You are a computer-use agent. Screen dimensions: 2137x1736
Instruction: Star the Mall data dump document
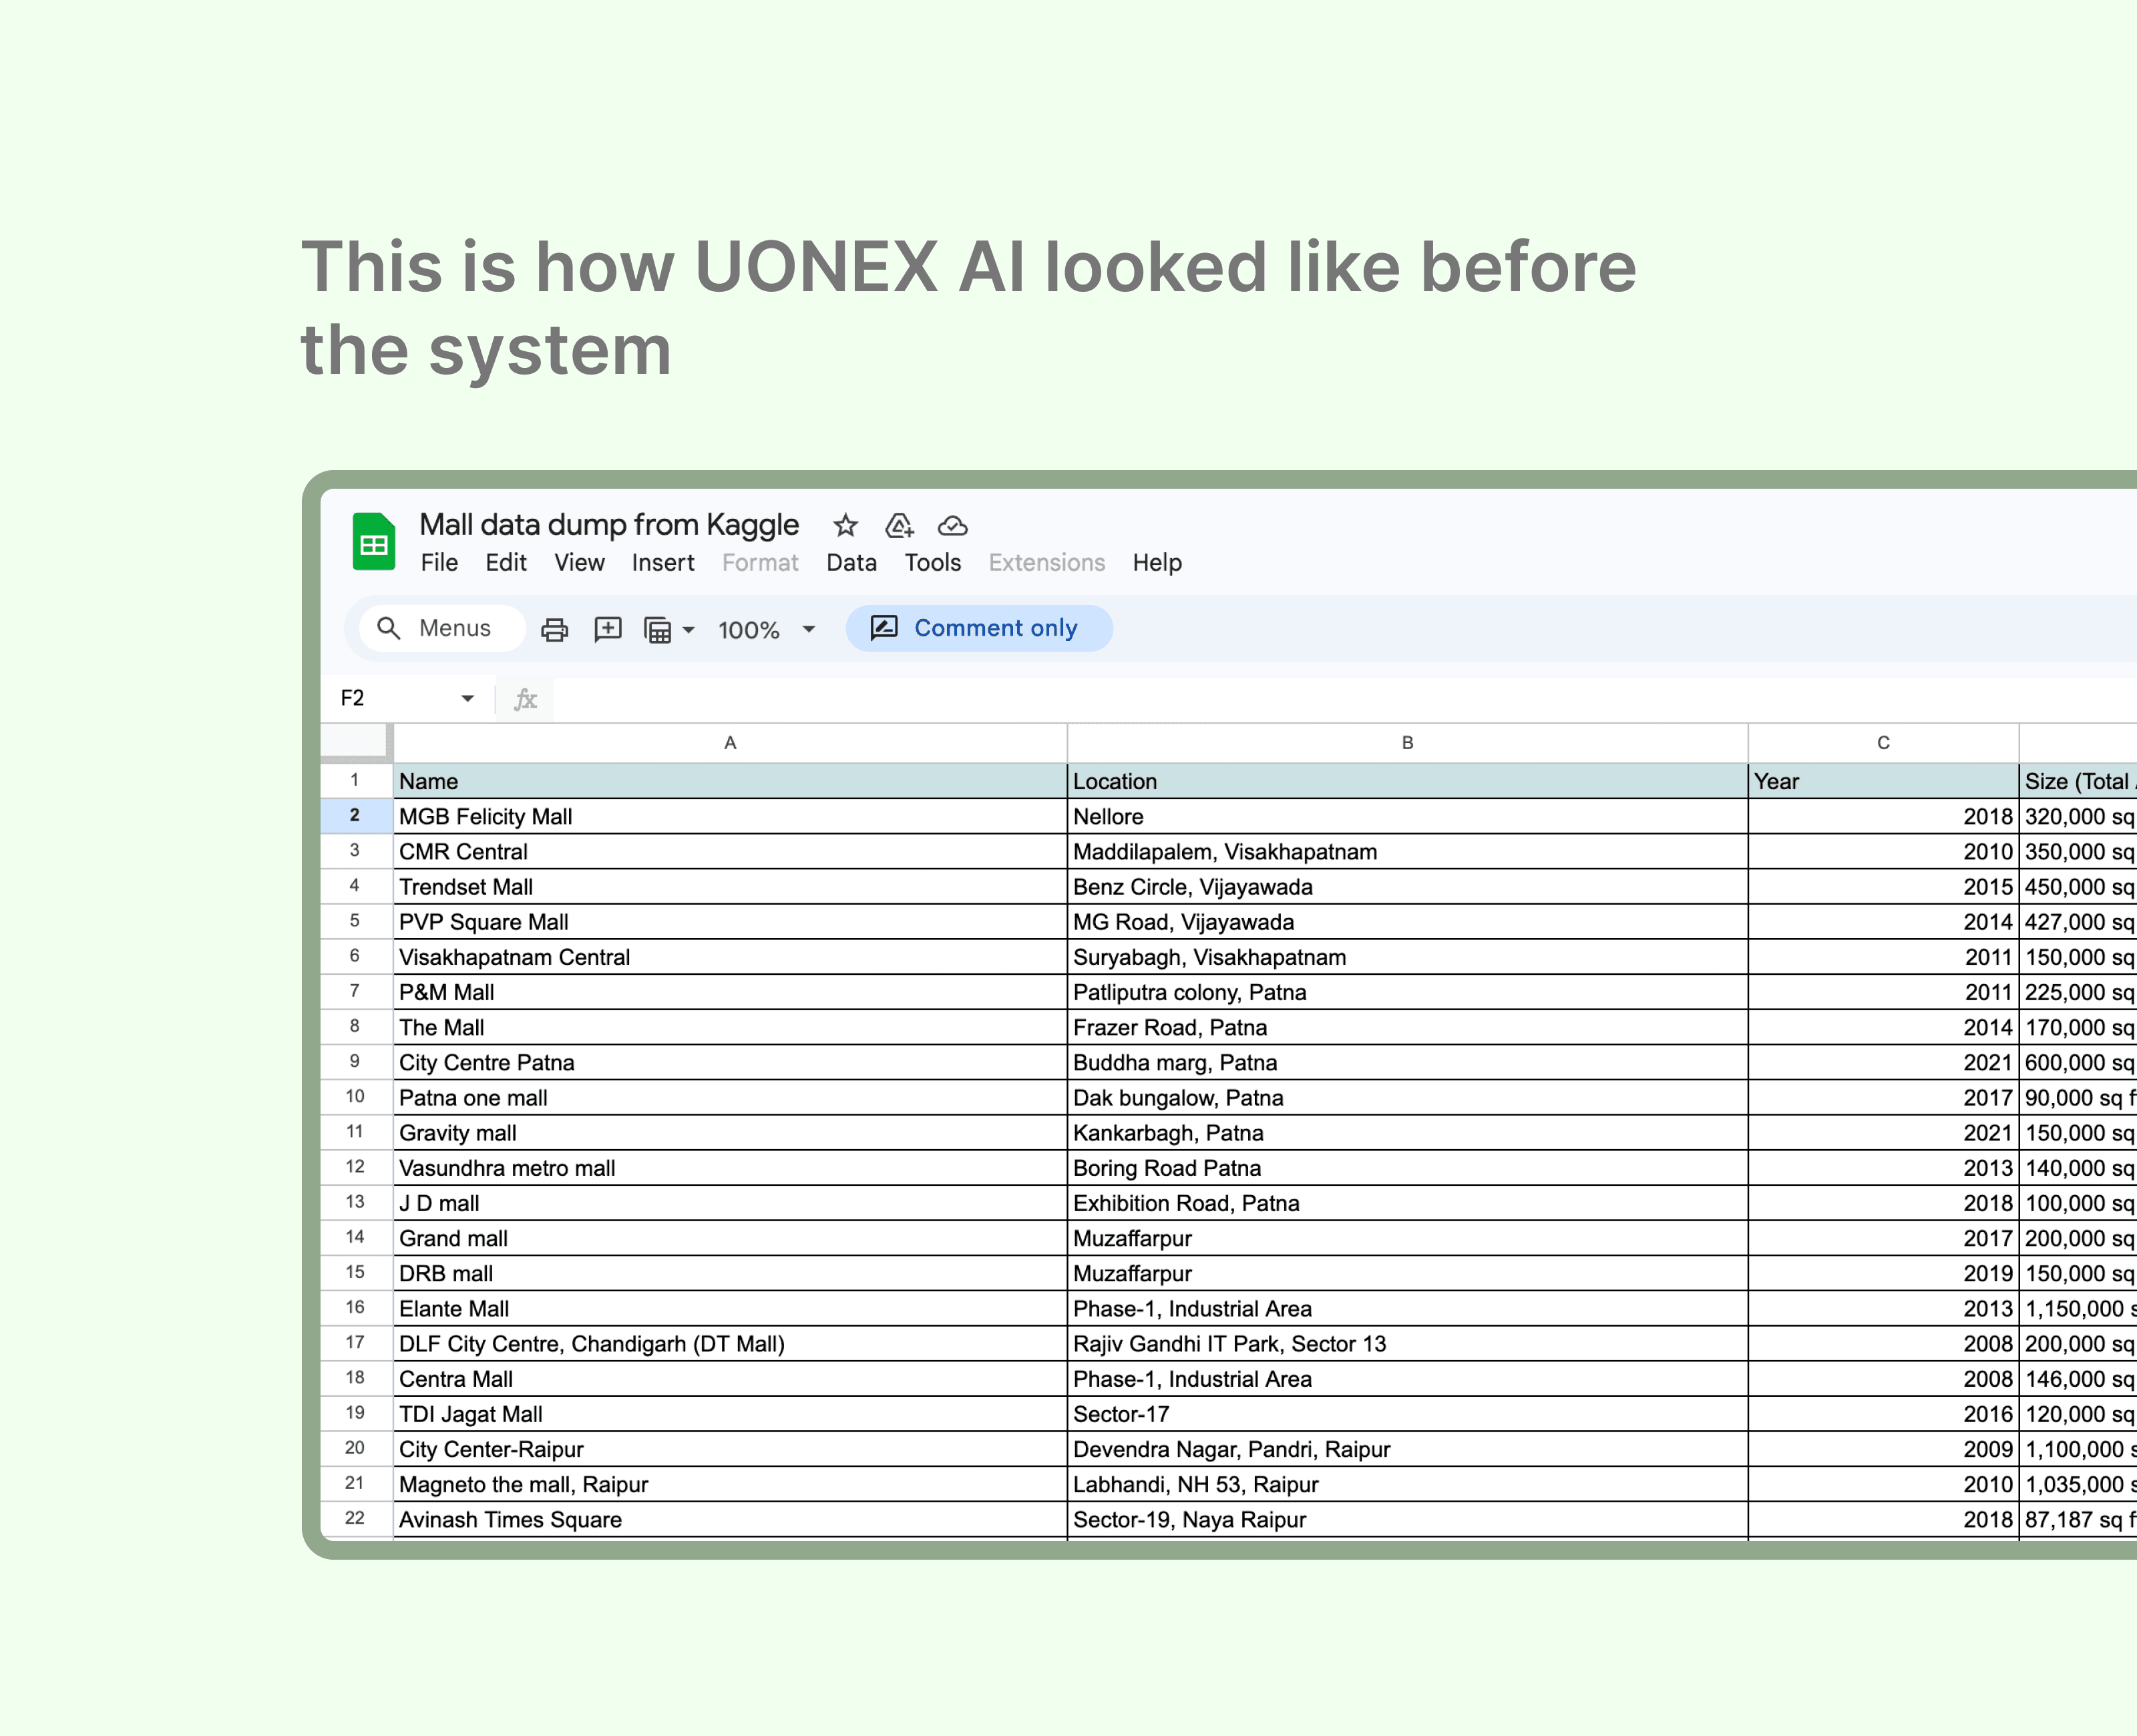845,525
